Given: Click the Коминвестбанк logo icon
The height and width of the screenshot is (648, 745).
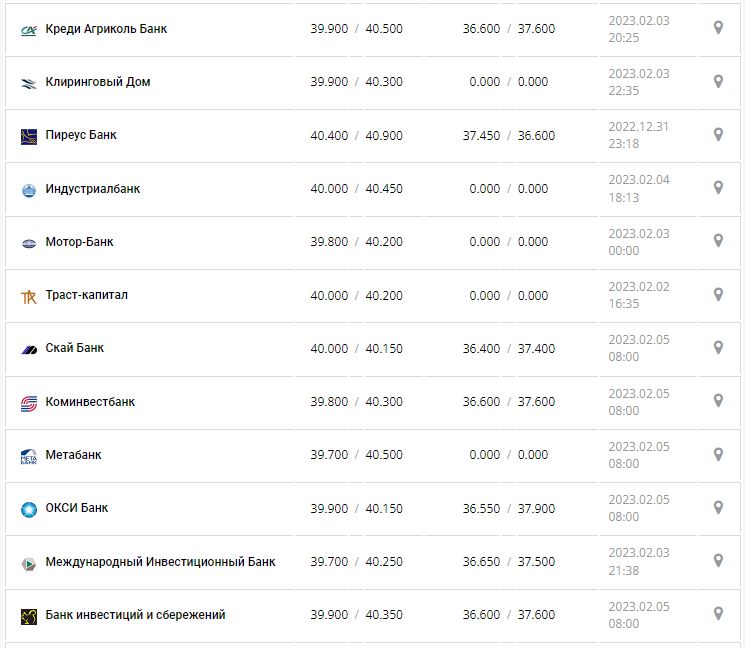Looking at the screenshot, I should click(28, 403).
